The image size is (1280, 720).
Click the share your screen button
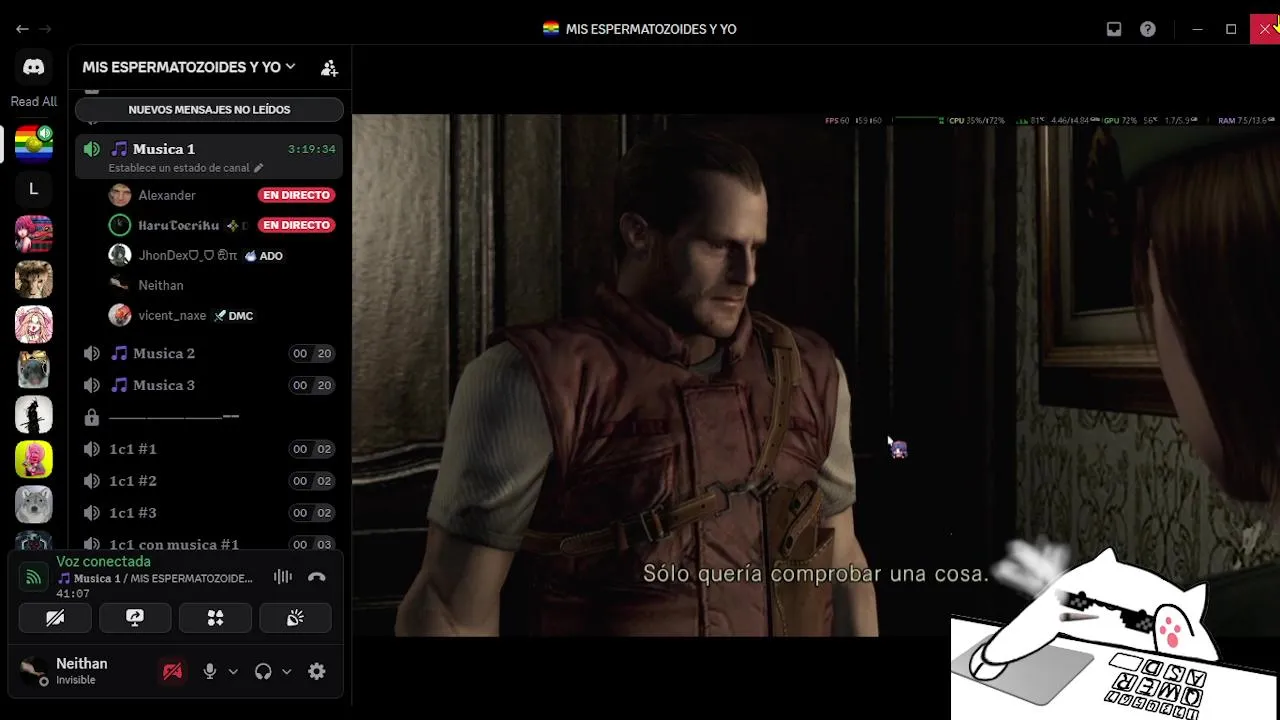[x=135, y=618]
